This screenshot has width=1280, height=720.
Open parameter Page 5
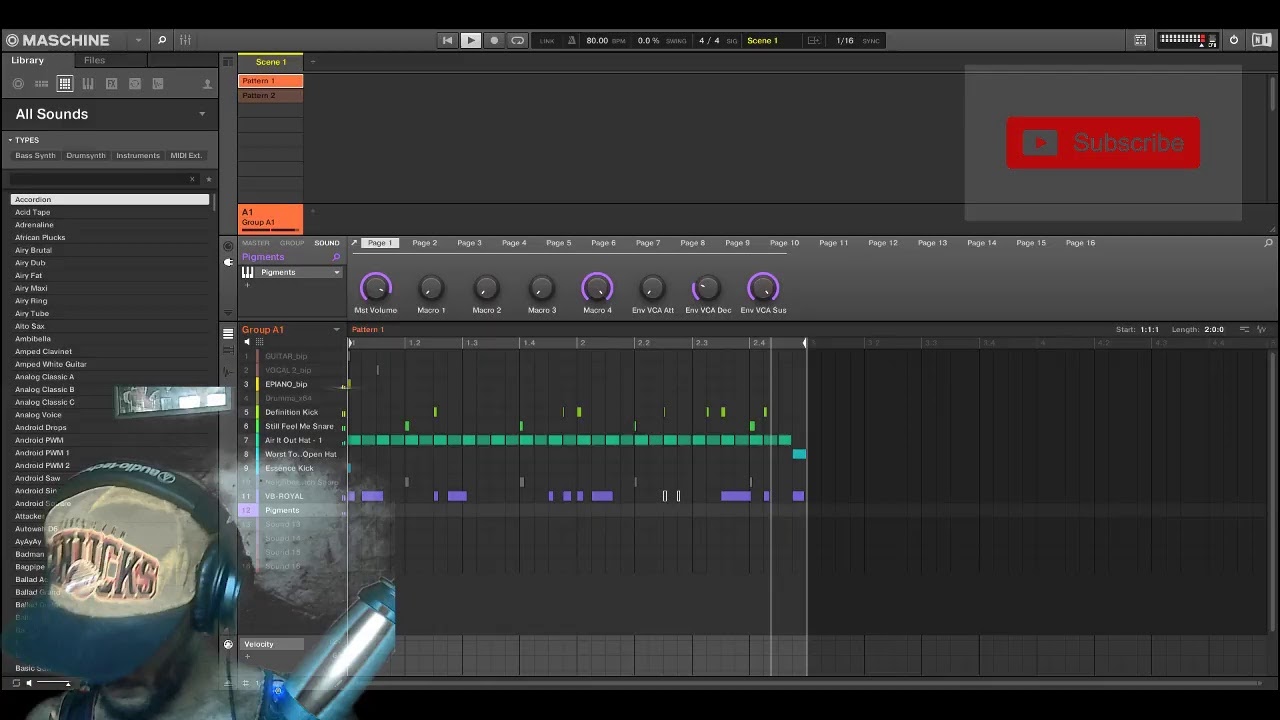558,243
